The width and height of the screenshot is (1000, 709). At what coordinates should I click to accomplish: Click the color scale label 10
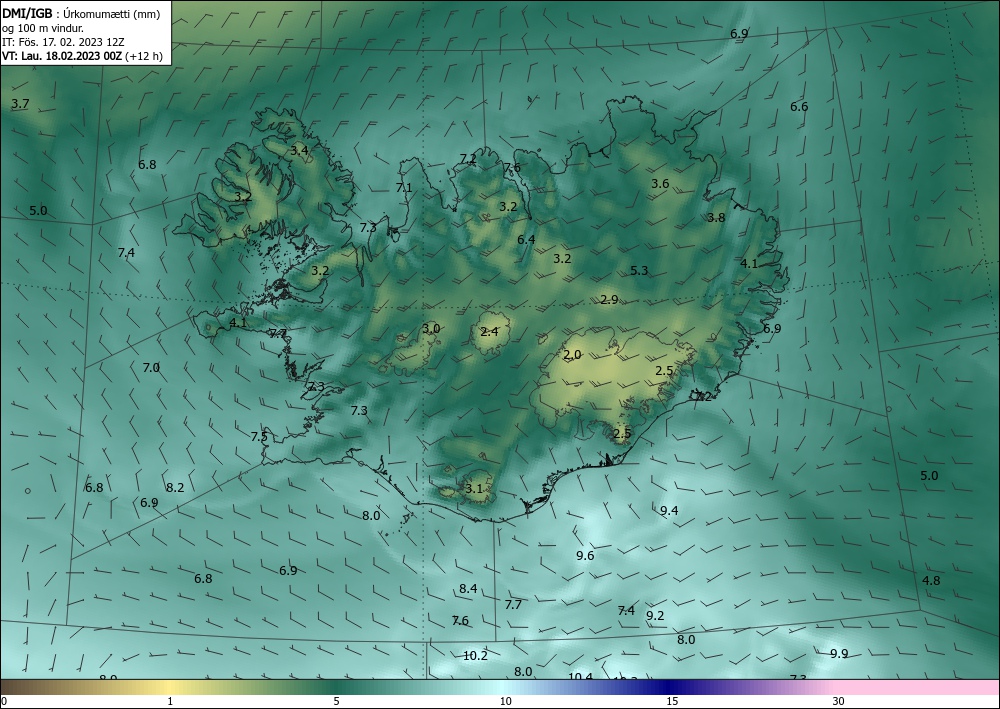pos(505,701)
